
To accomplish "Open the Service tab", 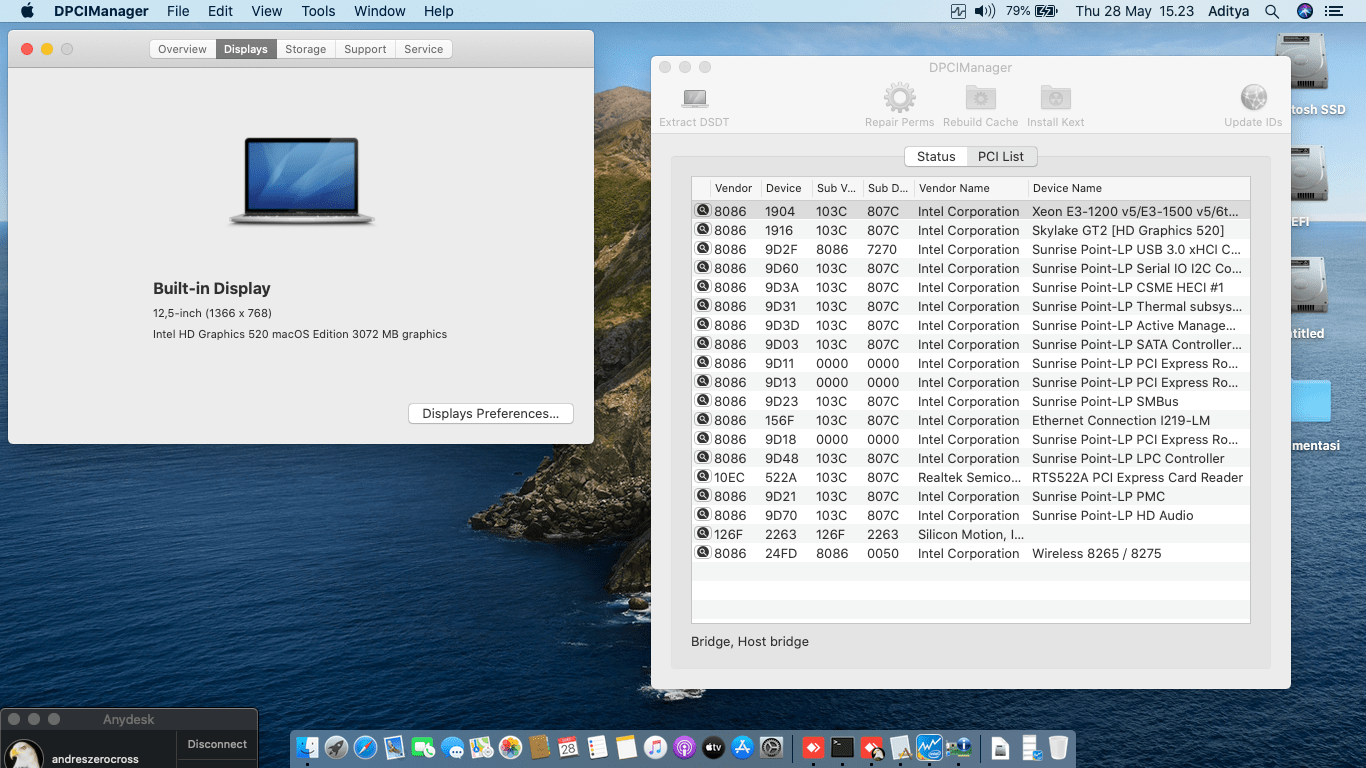I will [x=424, y=49].
